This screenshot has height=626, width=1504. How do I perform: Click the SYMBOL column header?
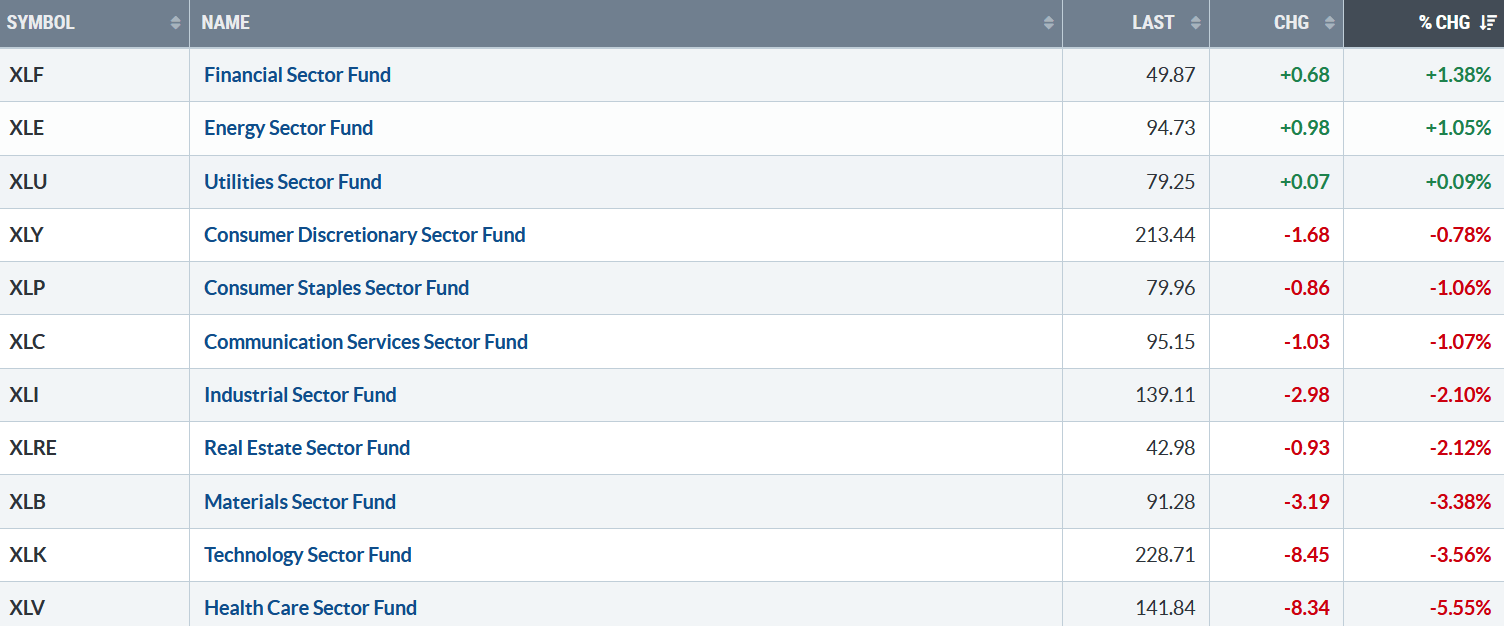(x=95, y=23)
